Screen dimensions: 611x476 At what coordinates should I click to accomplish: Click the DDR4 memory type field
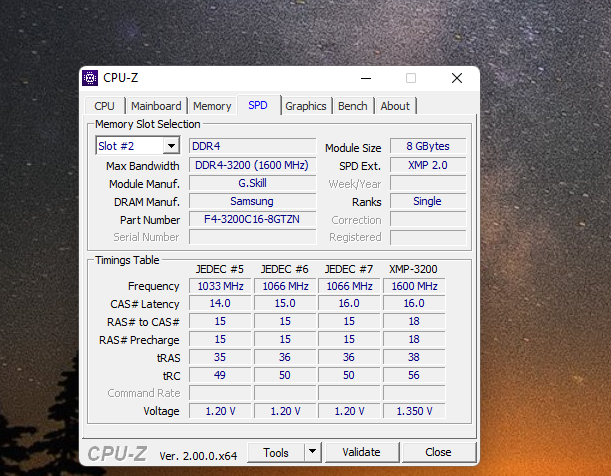point(253,146)
